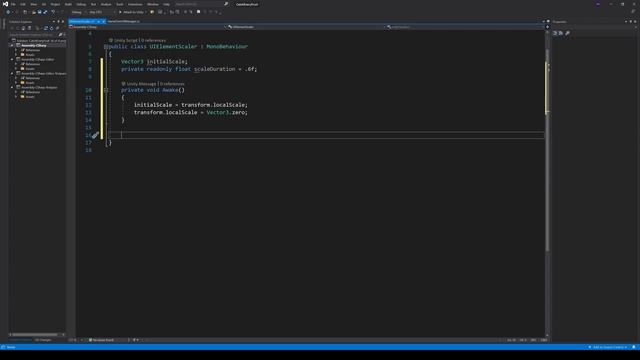The width and height of the screenshot is (640, 360).
Task: Open the Git menu
Action: pyautogui.click(x=44, y=4)
